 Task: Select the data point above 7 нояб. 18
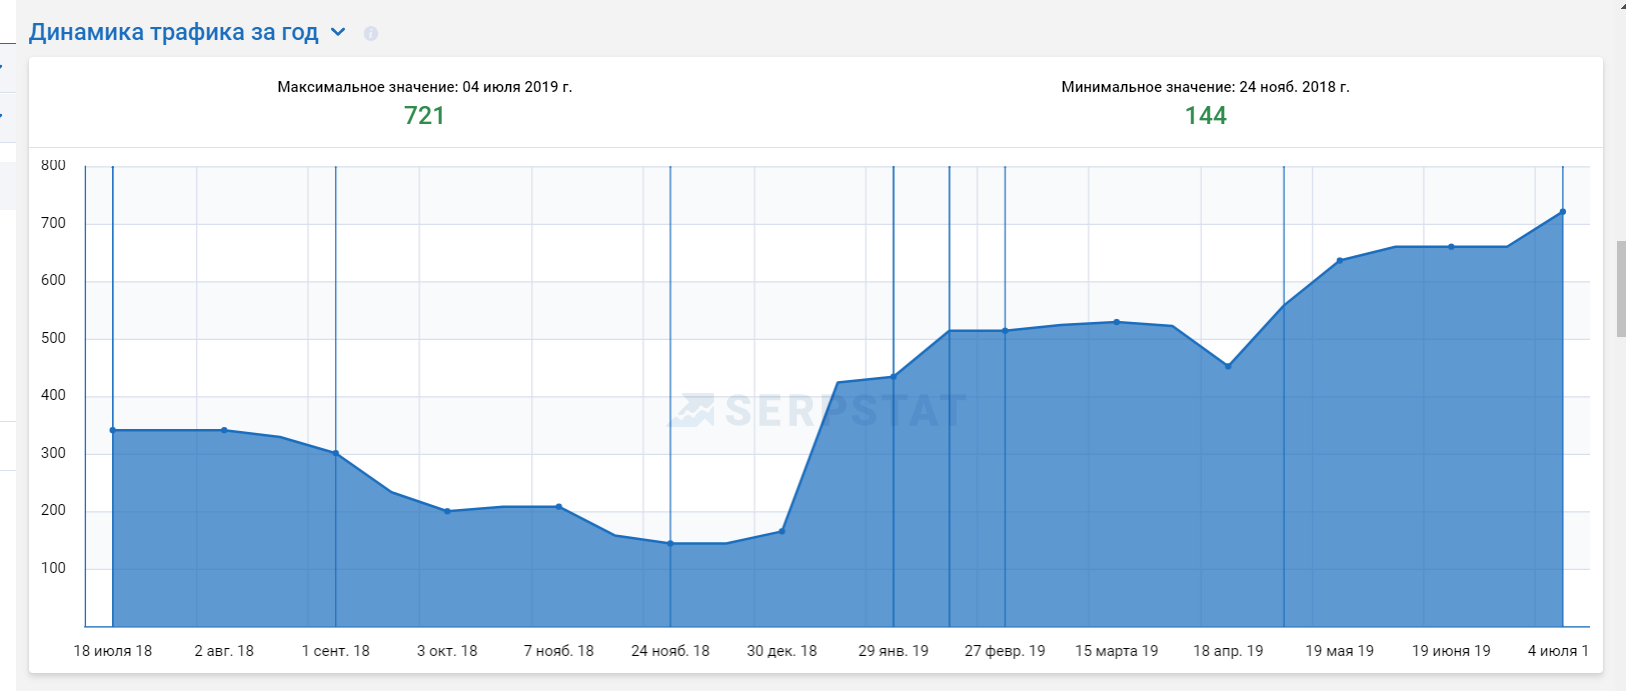point(559,507)
